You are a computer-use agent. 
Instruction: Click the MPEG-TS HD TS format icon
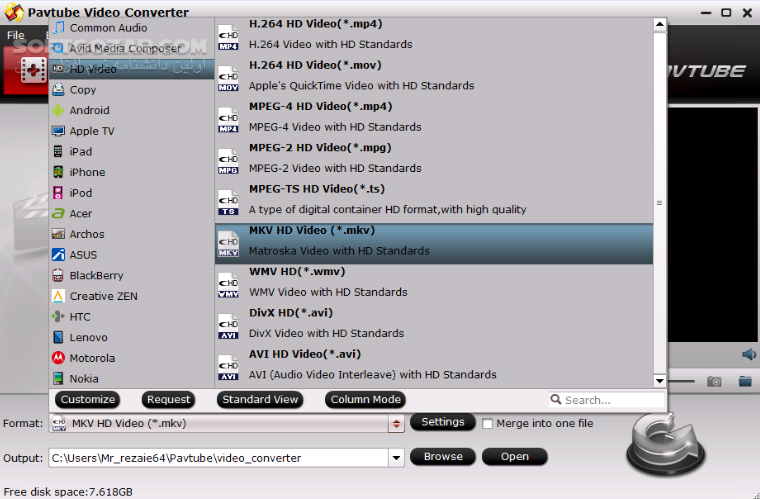(228, 203)
